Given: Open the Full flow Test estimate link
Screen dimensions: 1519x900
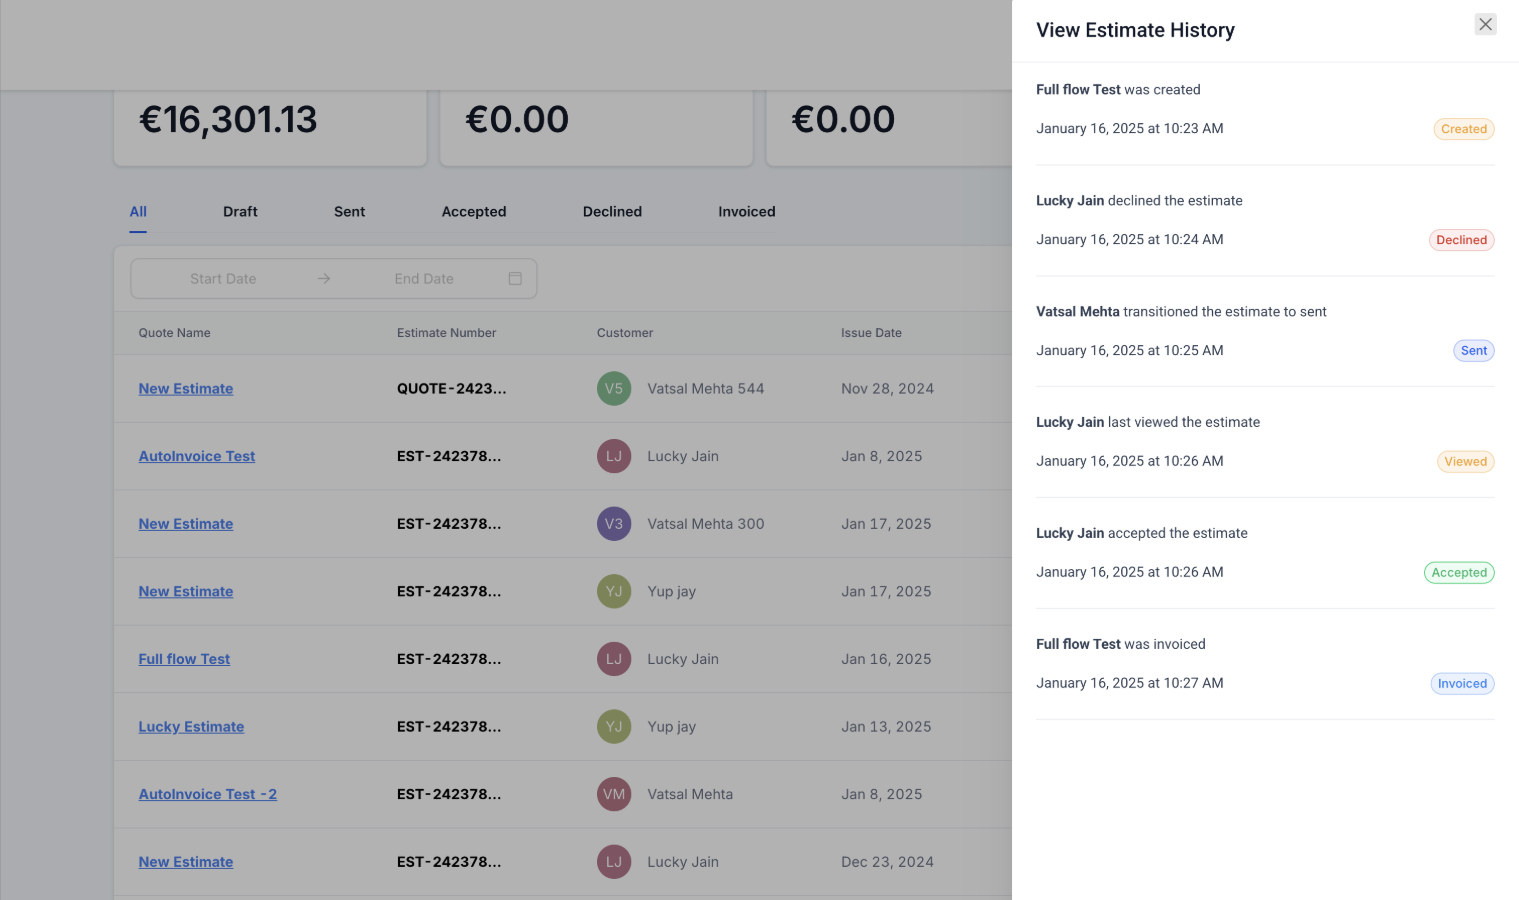Looking at the screenshot, I should click(x=184, y=659).
